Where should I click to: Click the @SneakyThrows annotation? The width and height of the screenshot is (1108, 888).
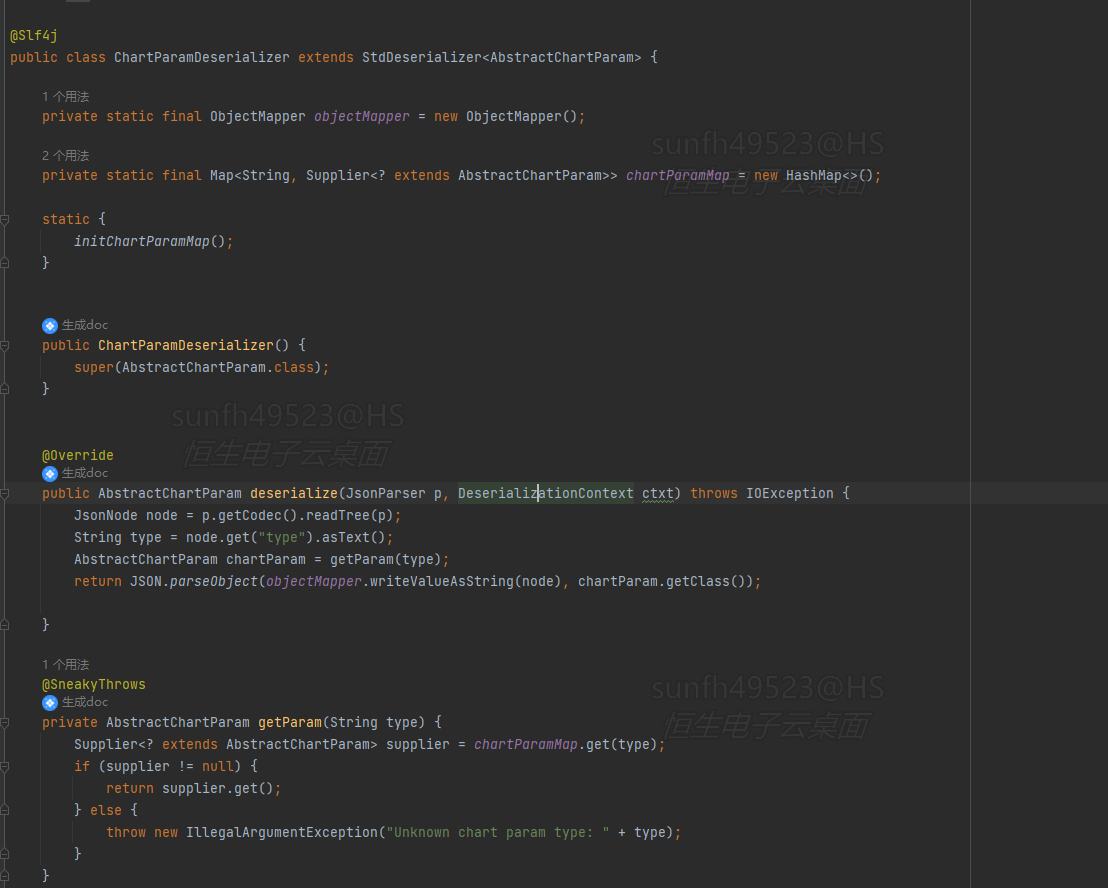[x=94, y=685]
